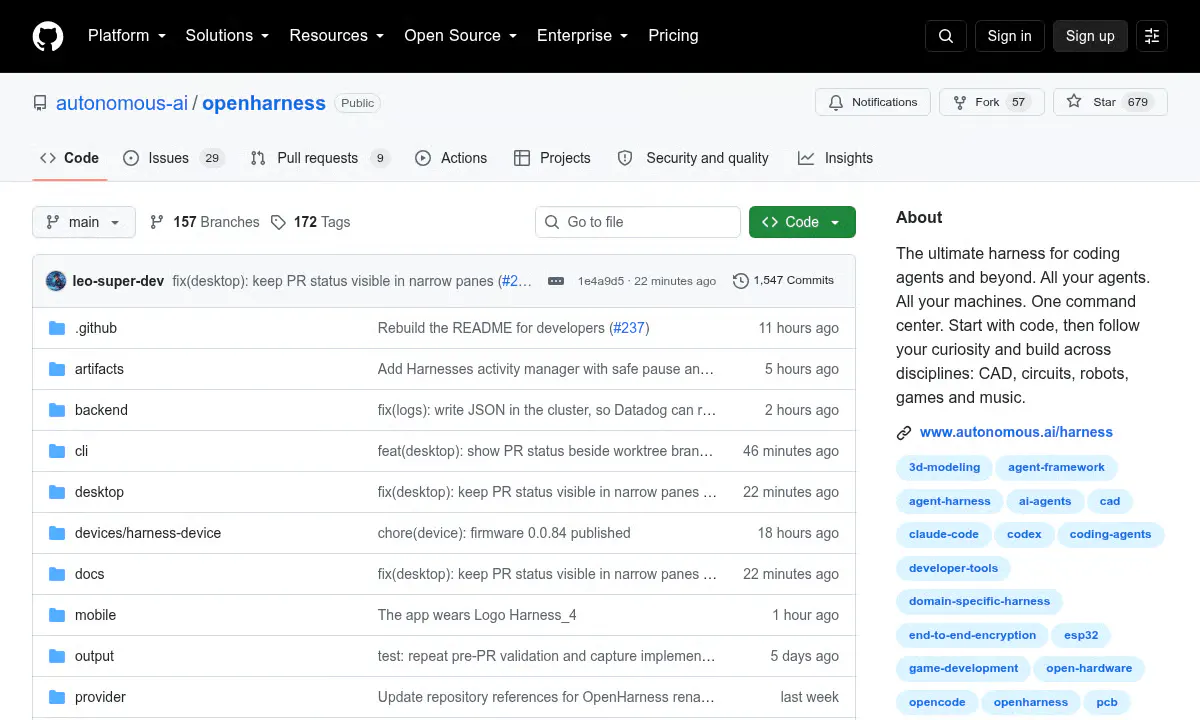
Task: Click the mobile folder icon
Action: point(57,615)
